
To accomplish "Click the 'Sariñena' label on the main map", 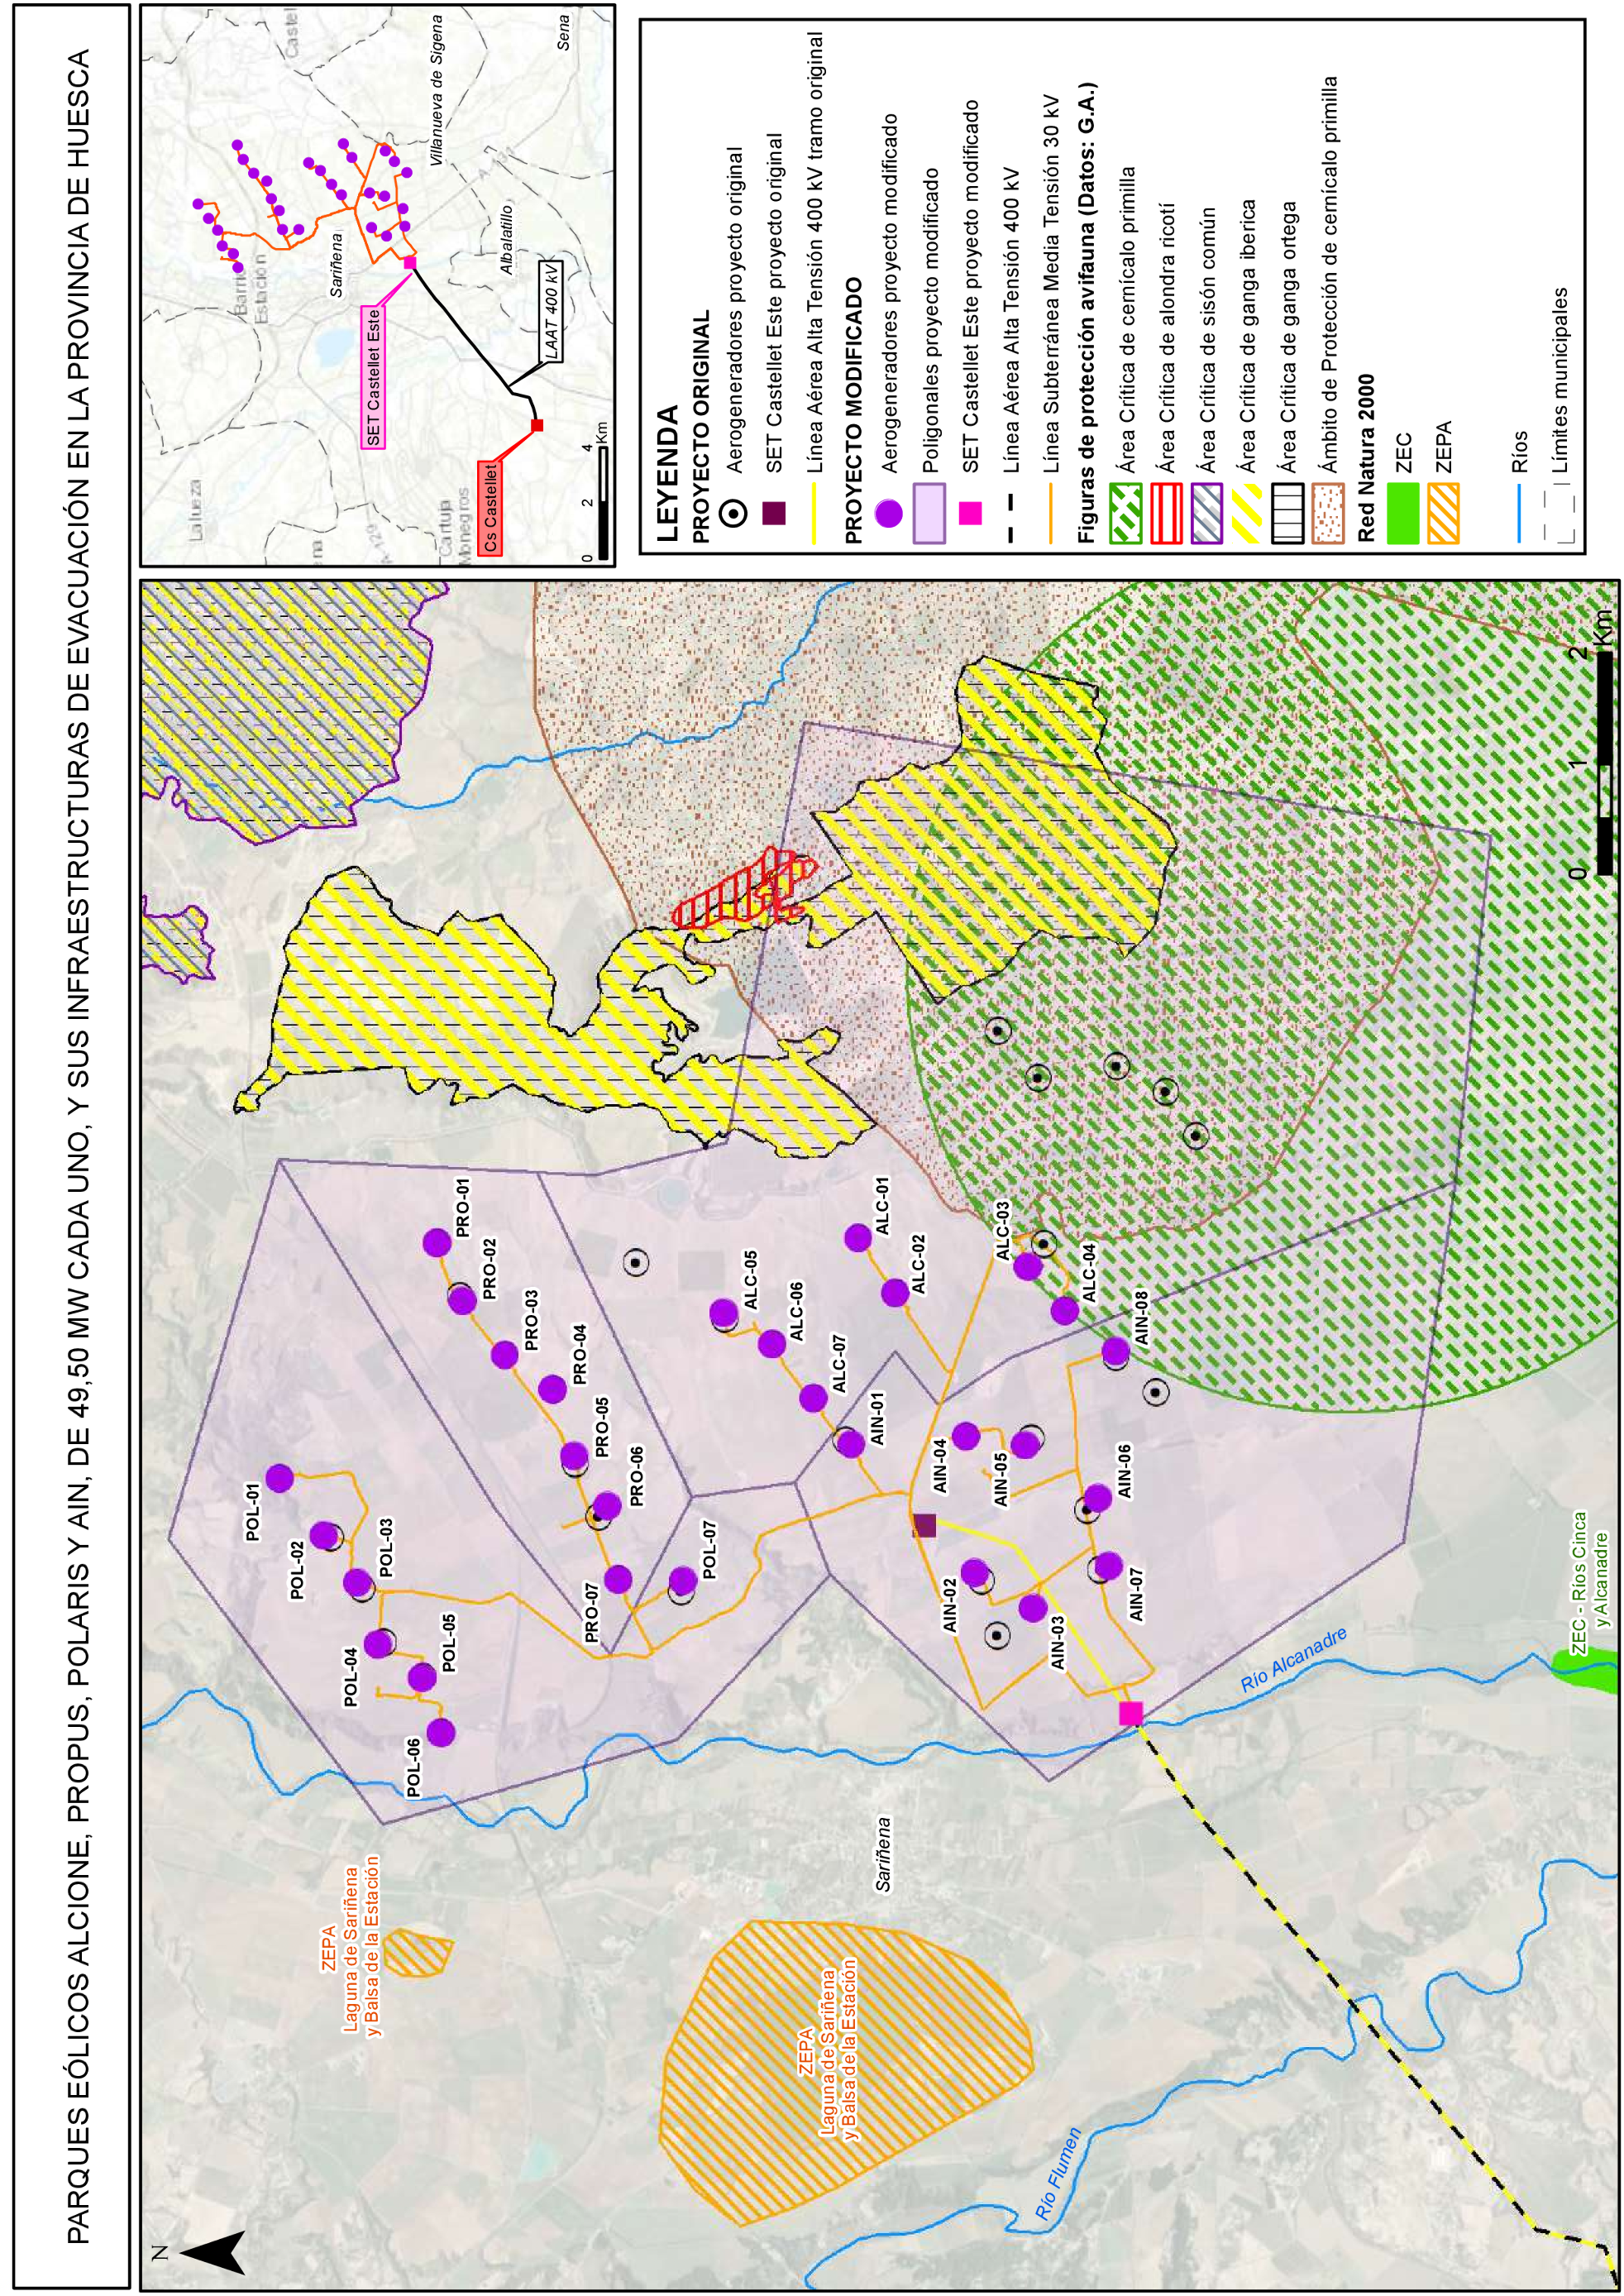I will (882, 1854).
